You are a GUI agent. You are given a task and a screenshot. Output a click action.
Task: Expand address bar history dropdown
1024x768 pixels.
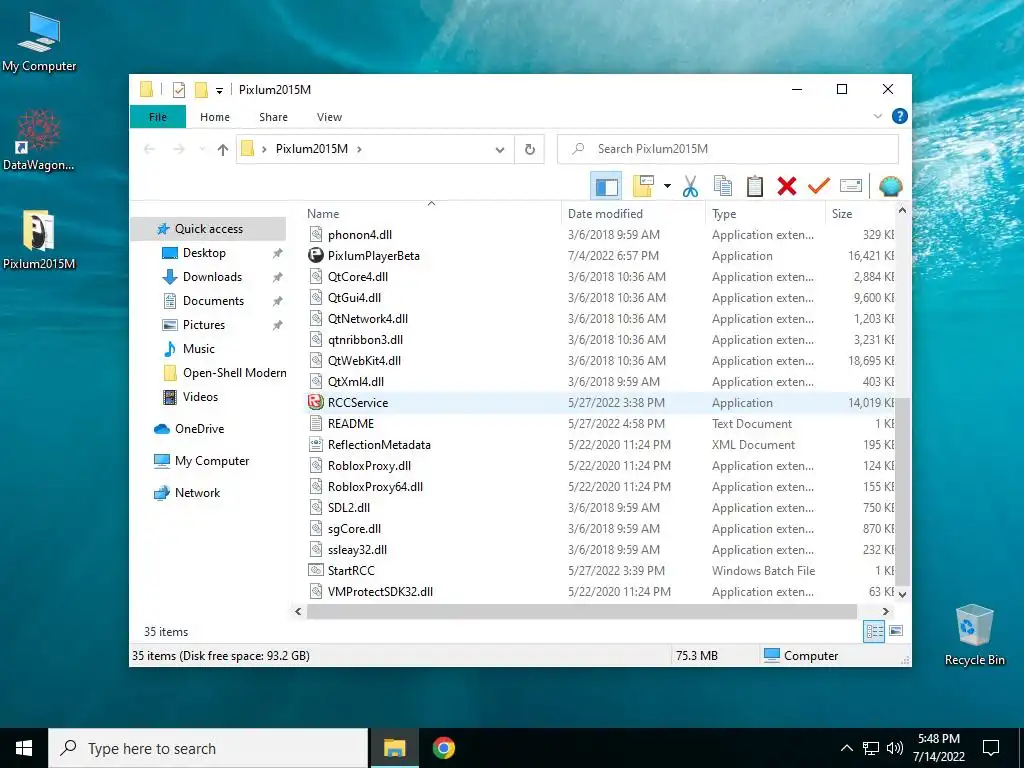tap(500, 150)
